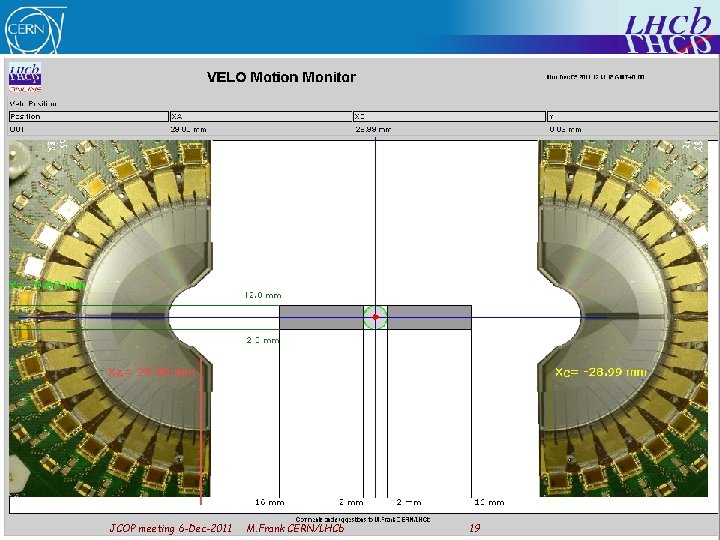Click the red "XA=" label on left detector
The image size is (720, 540).
point(152,372)
